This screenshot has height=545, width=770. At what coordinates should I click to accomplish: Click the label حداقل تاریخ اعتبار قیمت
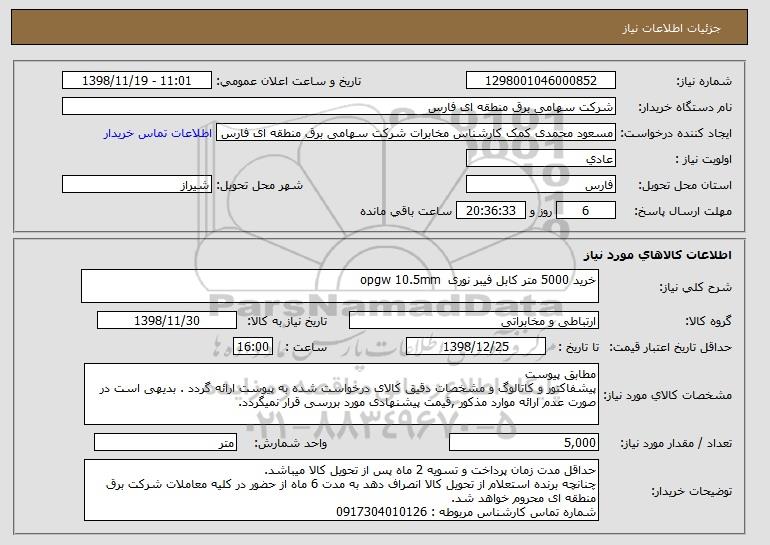click(x=671, y=347)
